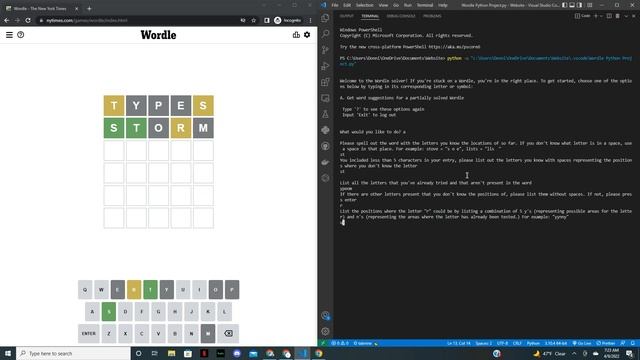Toggle panel layout icon in title bar

click(x=572, y=5)
